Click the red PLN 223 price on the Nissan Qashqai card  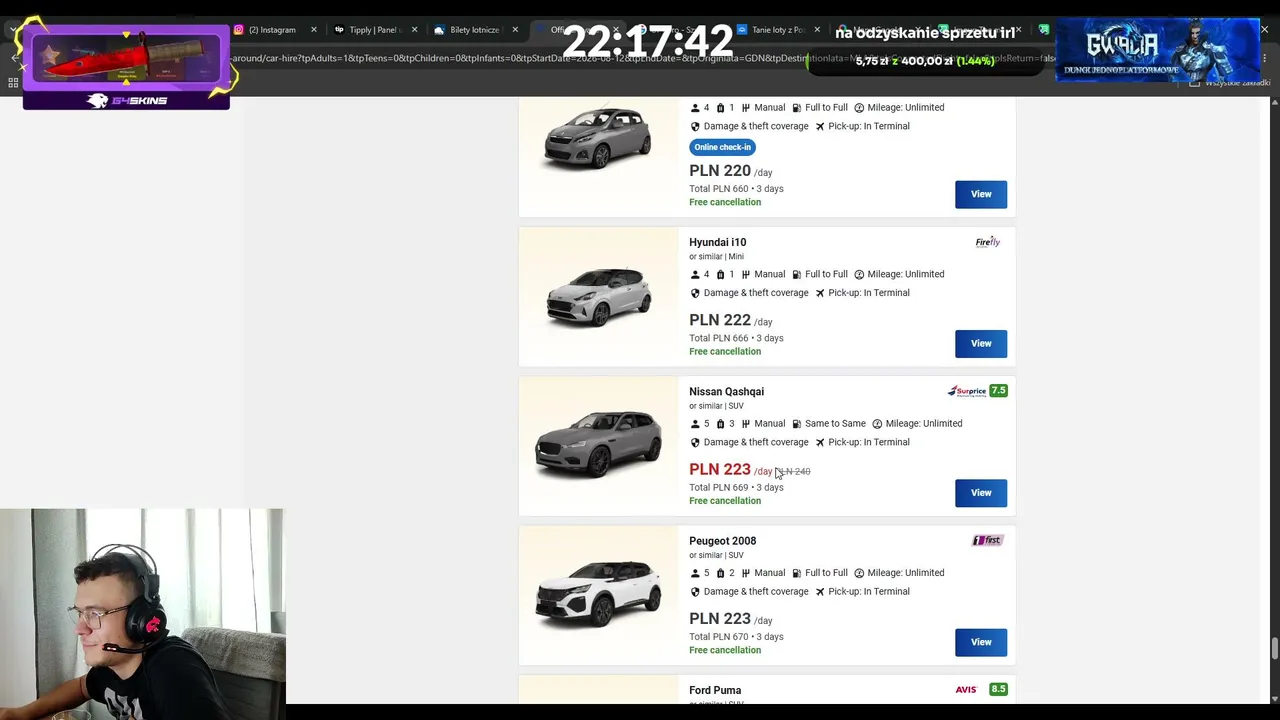tap(719, 469)
